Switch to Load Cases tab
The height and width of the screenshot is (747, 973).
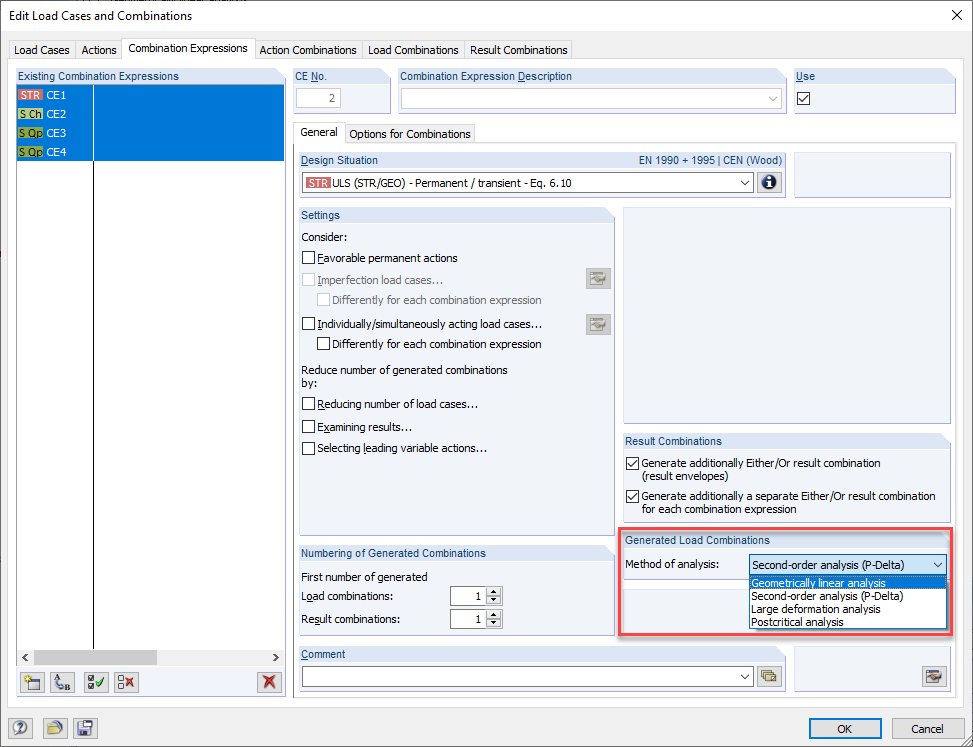[x=42, y=50]
